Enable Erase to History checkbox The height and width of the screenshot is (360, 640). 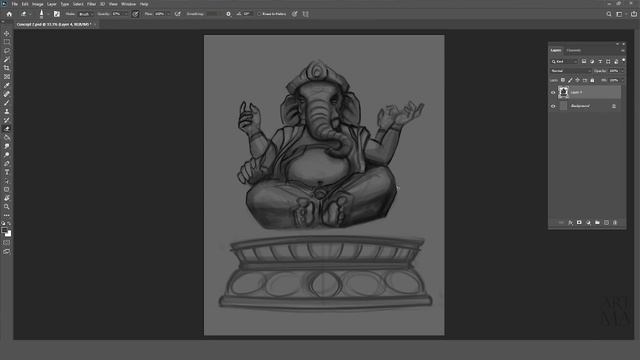coord(259,14)
